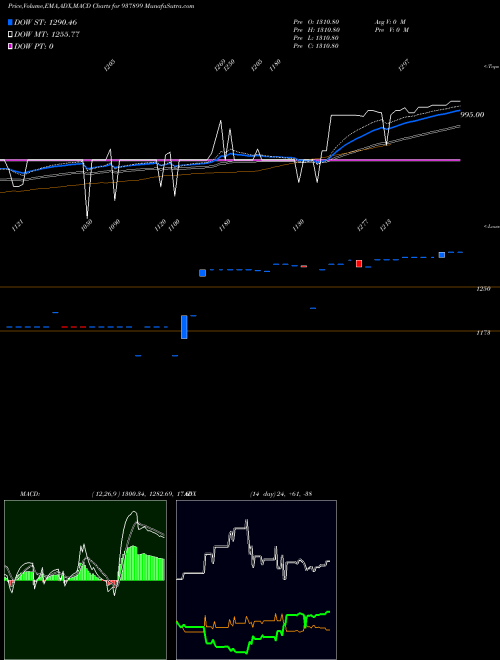Select the DOW ST: 1290.46 label
Viewport: 500px width, 660px height.
45,22
